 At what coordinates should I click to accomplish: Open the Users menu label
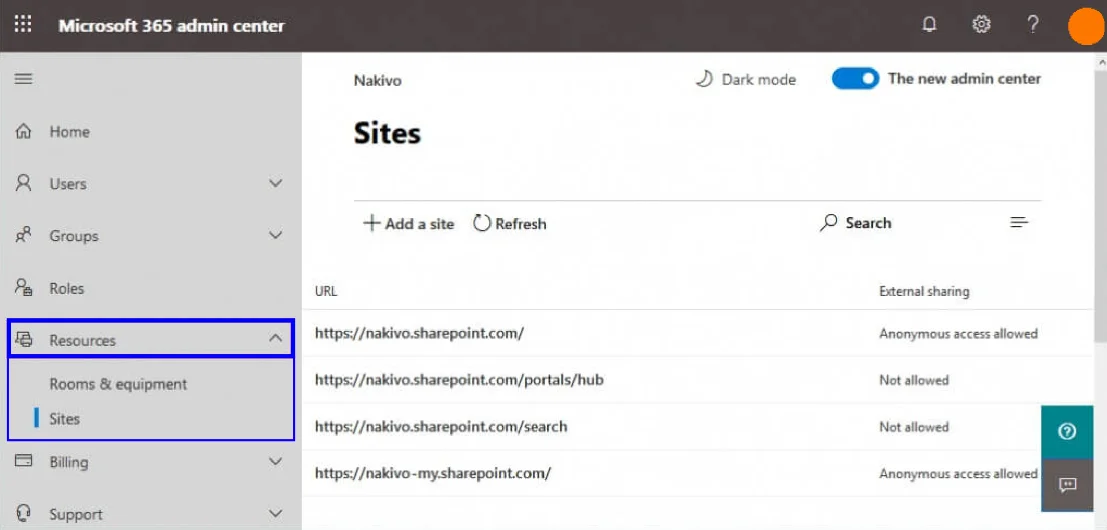(68, 184)
